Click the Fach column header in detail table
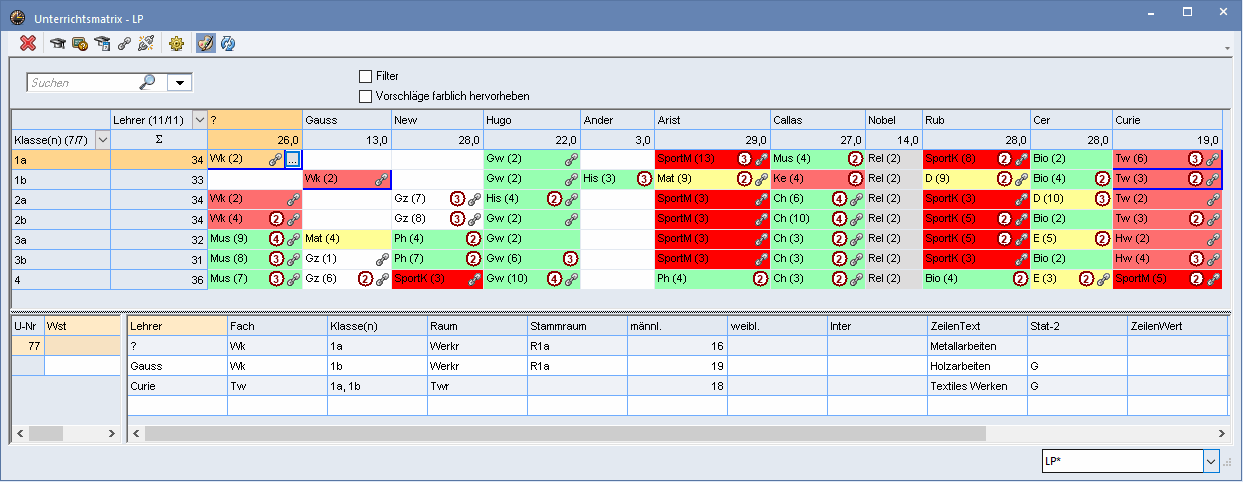 [277, 325]
